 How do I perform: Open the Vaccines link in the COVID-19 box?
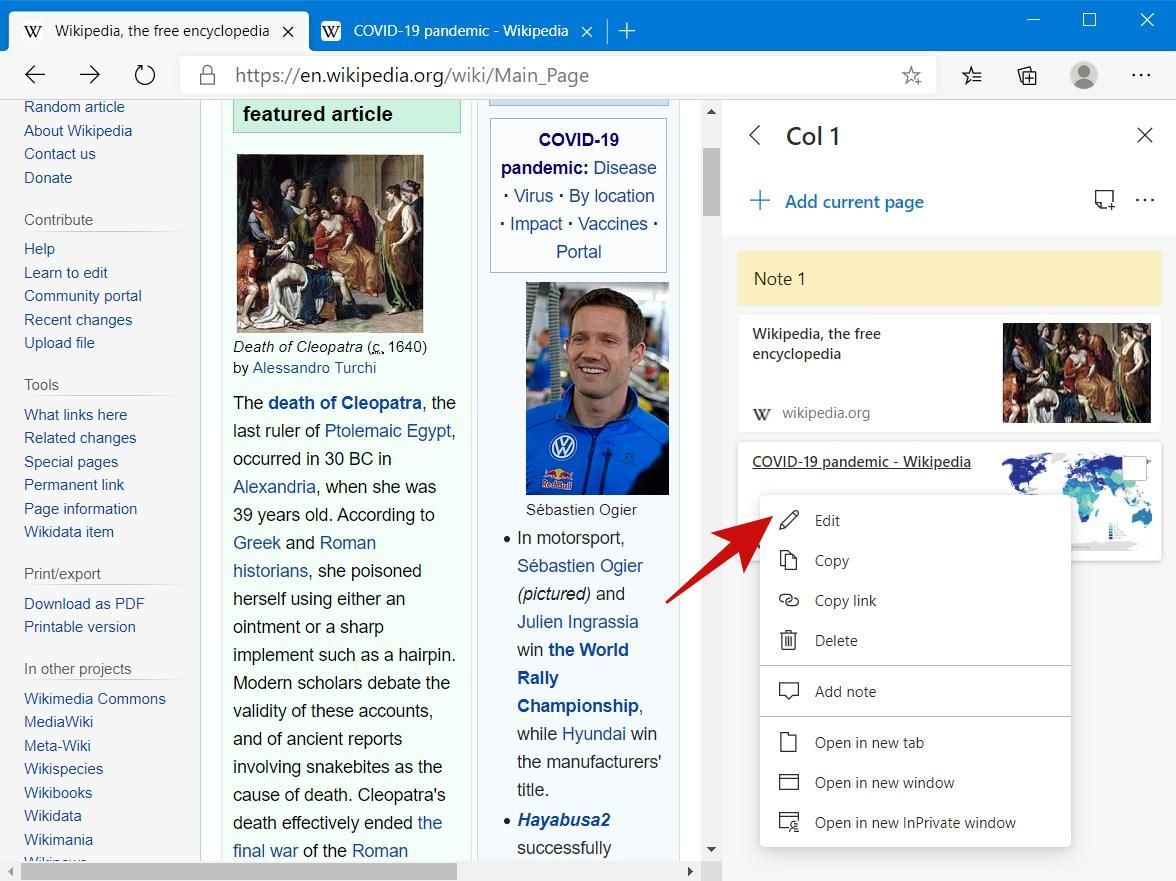[613, 223]
